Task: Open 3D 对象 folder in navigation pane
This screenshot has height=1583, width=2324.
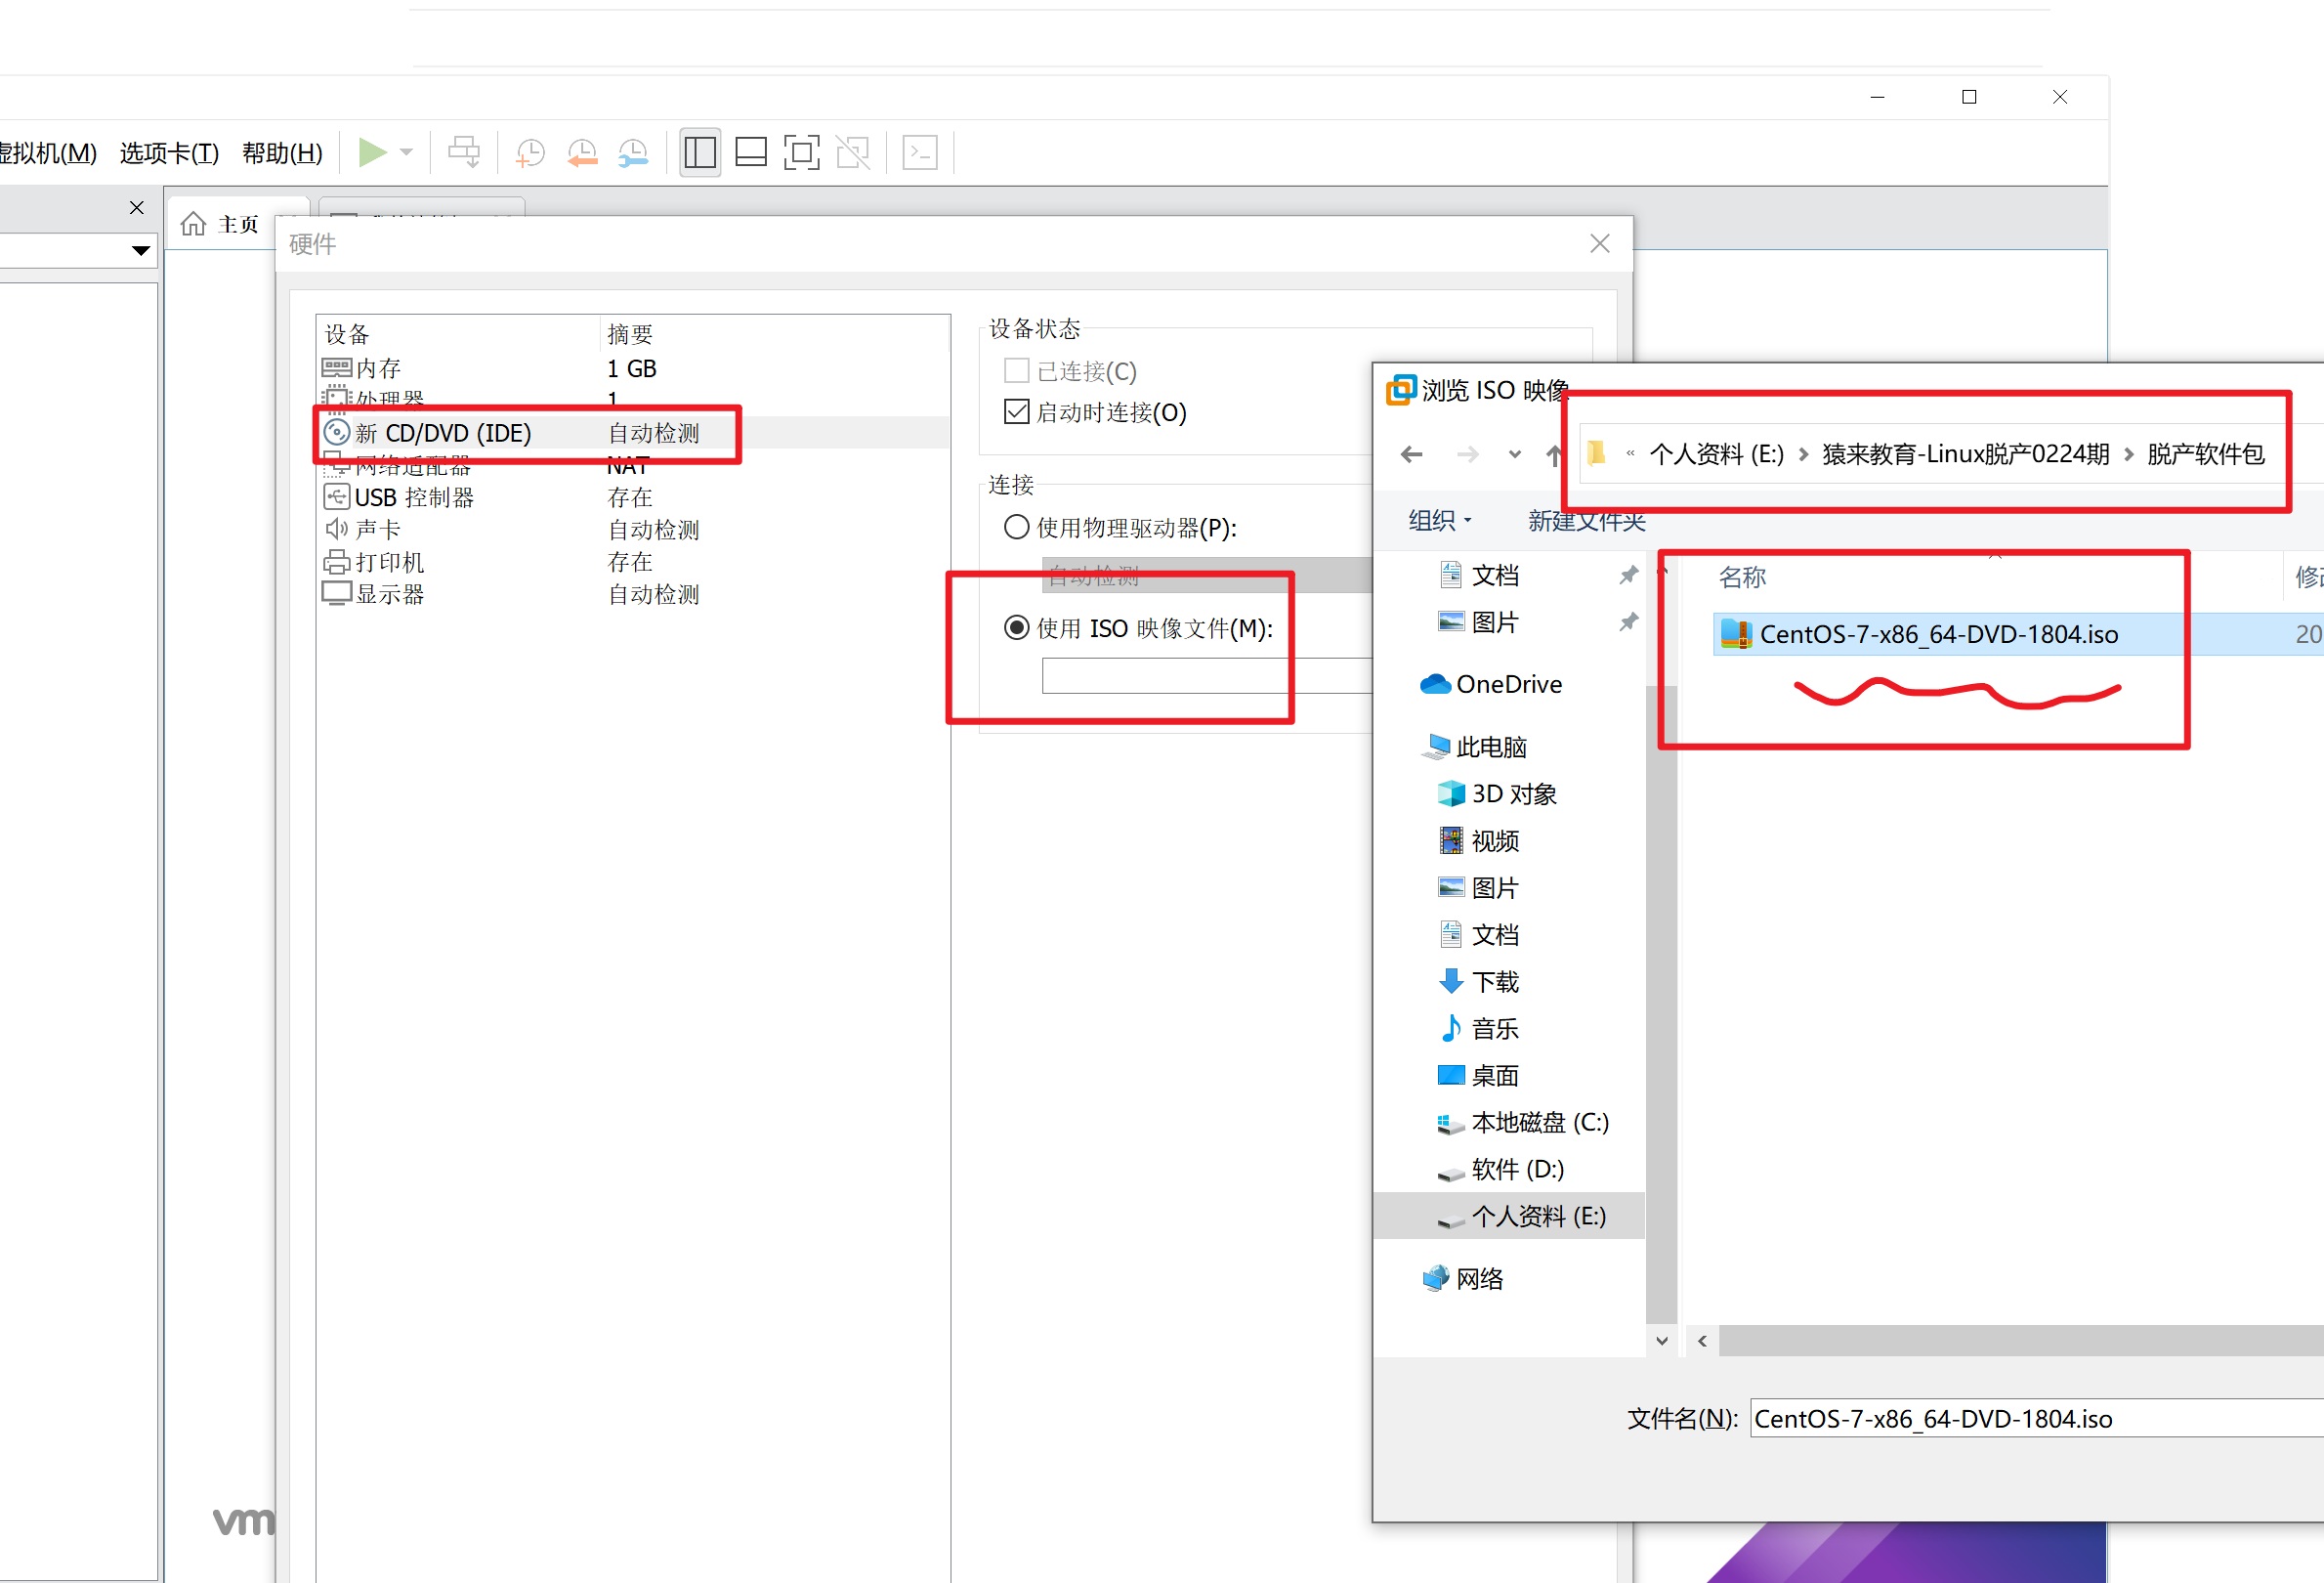Action: (x=1498, y=794)
